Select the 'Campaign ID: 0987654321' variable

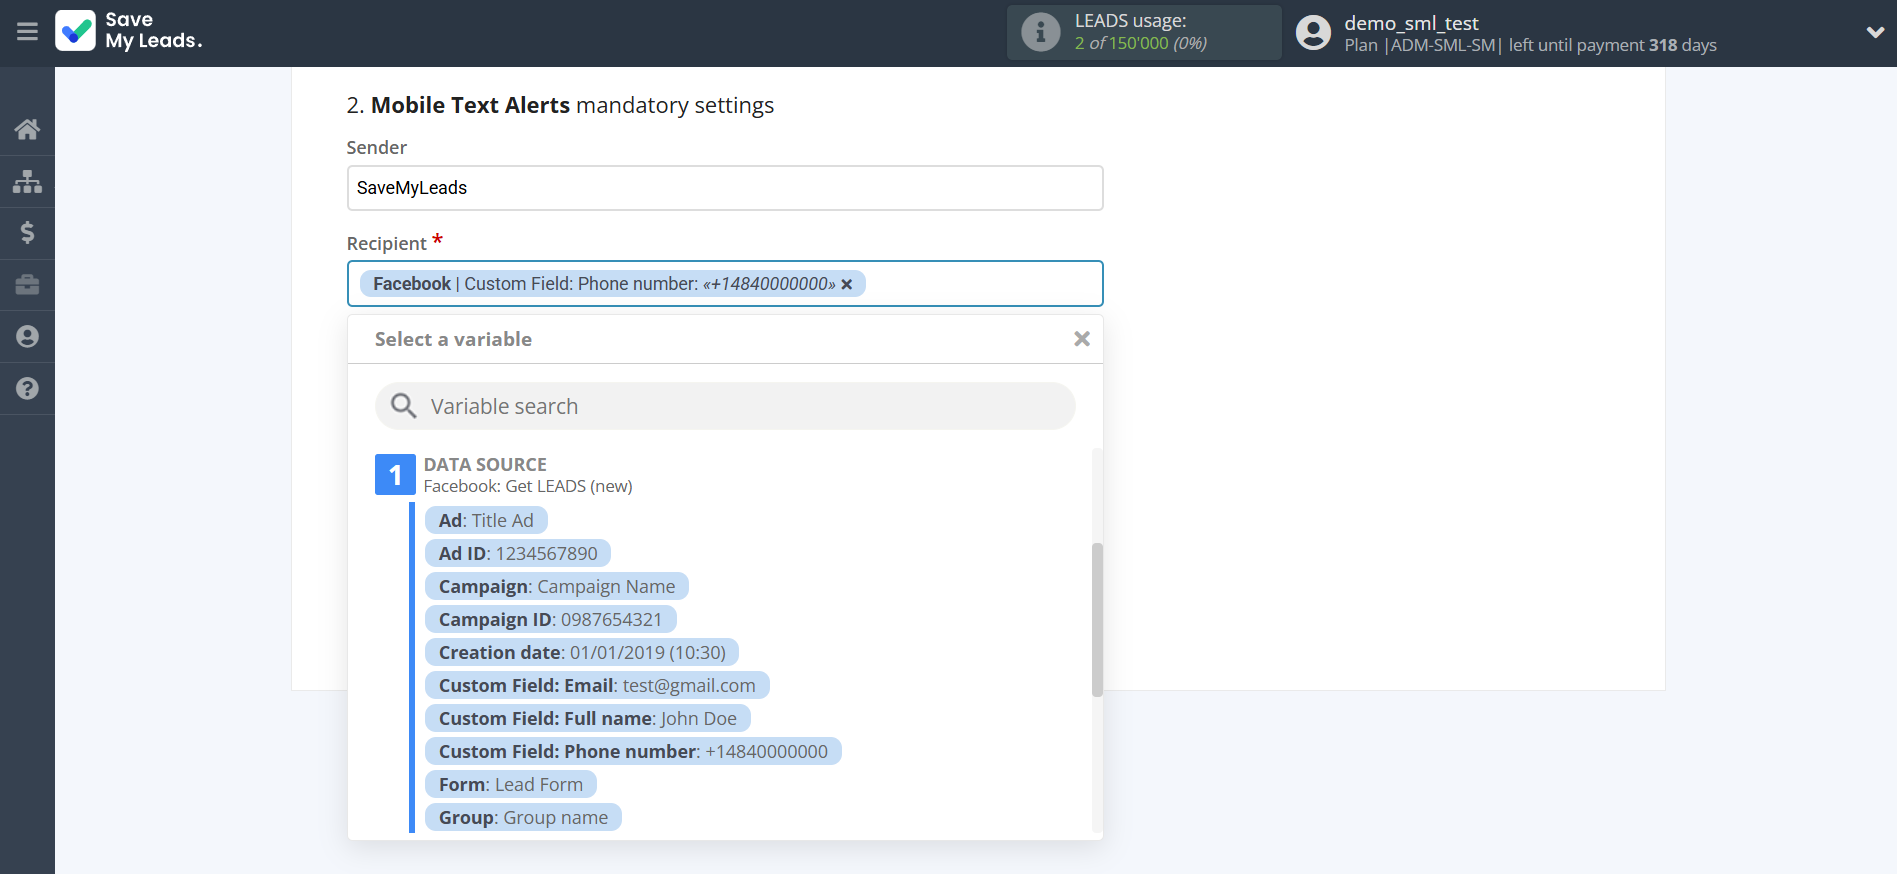[550, 619]
